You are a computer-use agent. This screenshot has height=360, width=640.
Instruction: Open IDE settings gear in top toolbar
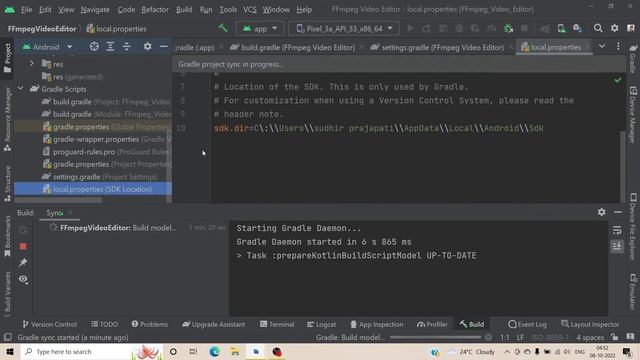tap(614, 28)
